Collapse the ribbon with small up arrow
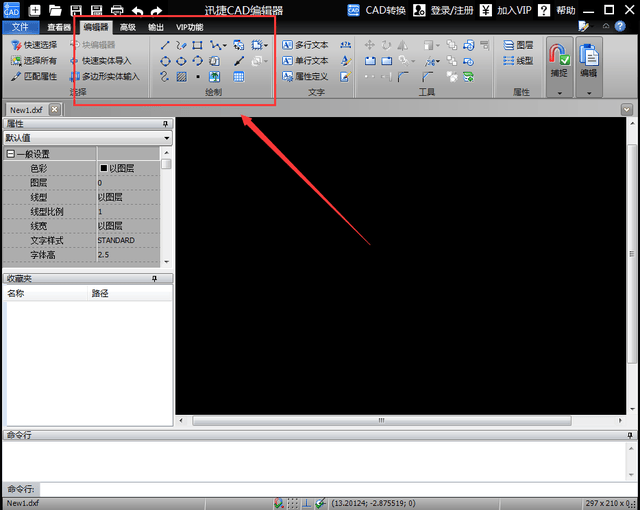The image size is (640, 510). tap(606, 26)
